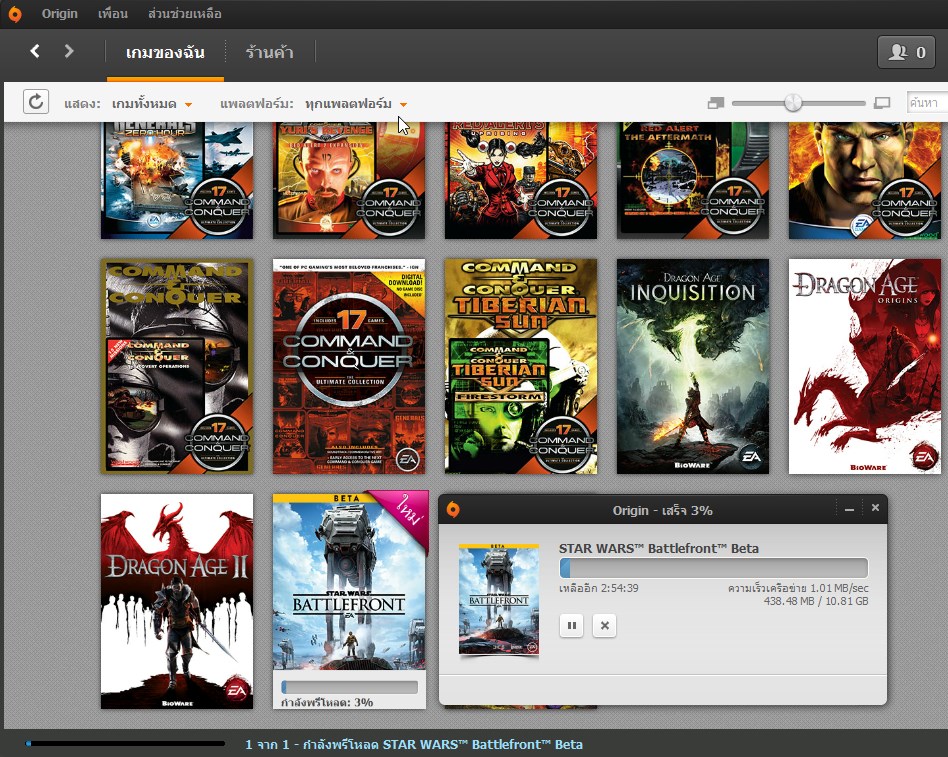
Task: Switch to the ร้านค้า (Store) tab
Action: click(270, 53)
